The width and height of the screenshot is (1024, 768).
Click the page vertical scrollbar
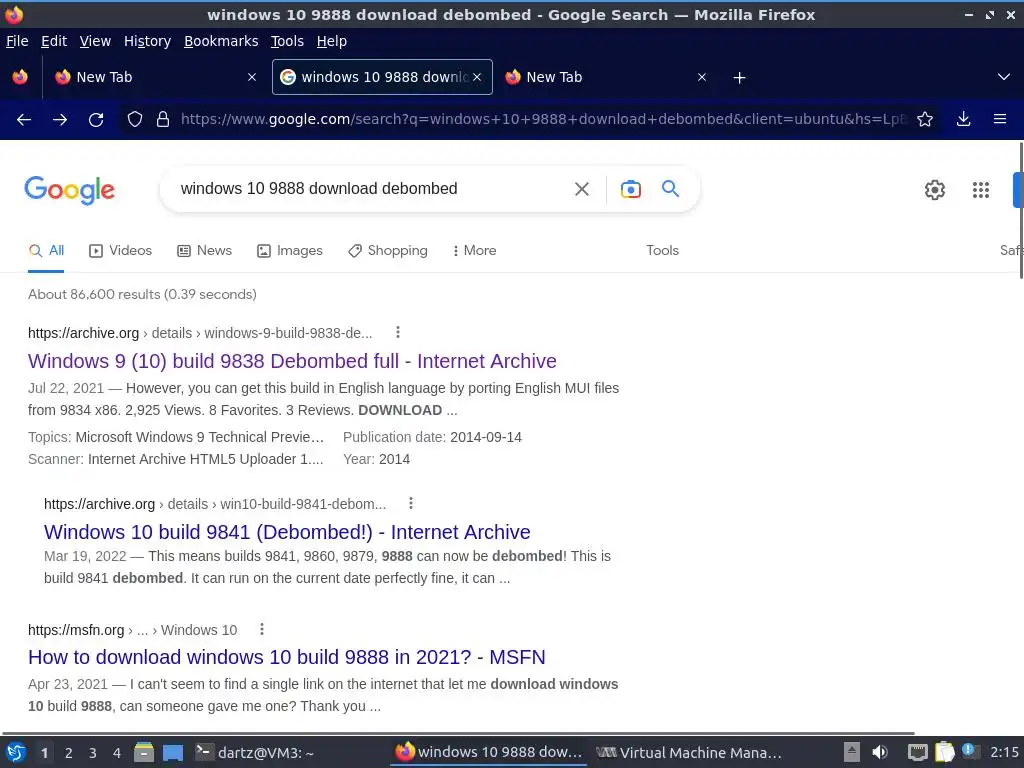[1020, 210]
